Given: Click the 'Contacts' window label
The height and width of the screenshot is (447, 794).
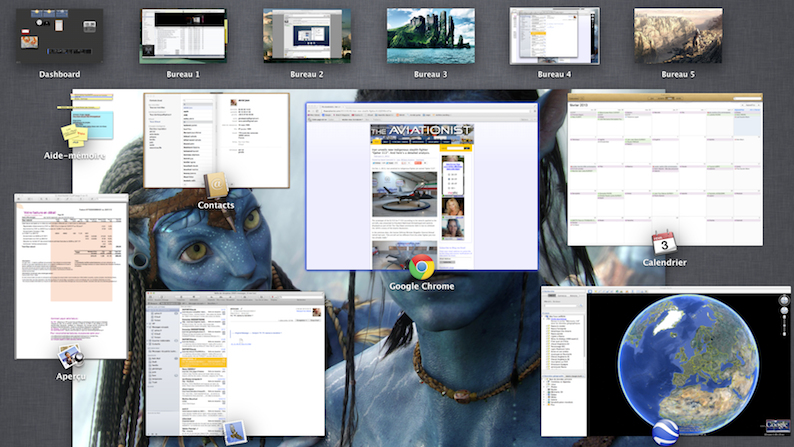Looking at the screenshot, I should (x=216, y=205).
